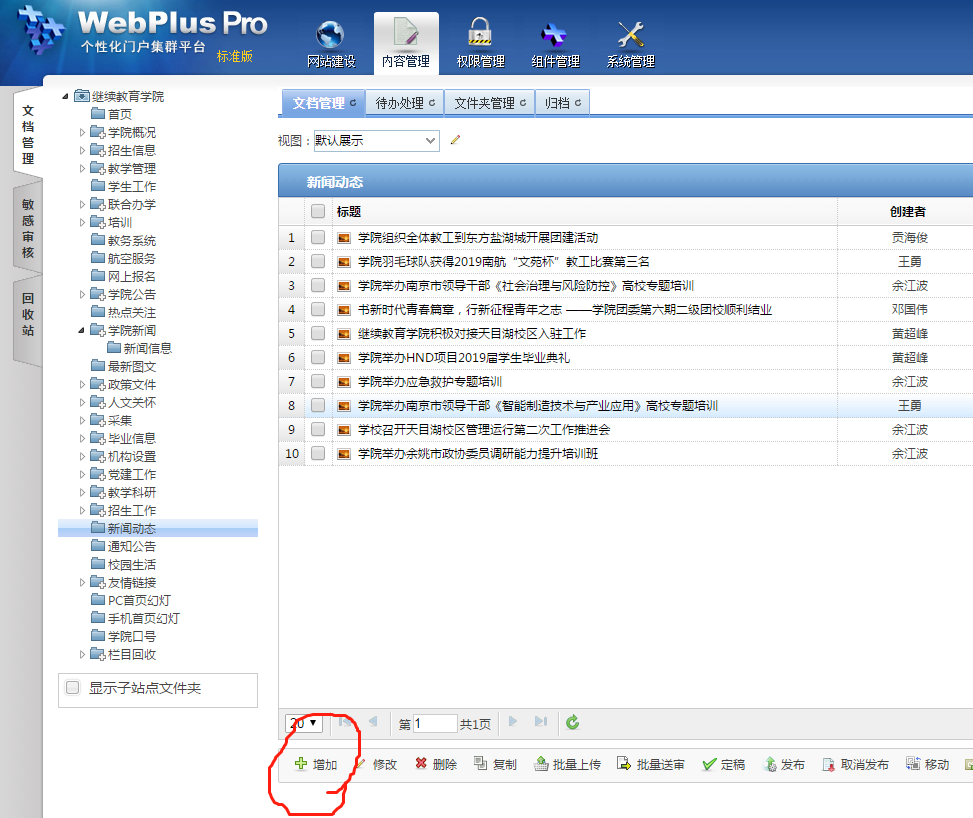
Task: Expand the 学院概况 tree node
Action: pyautogui.click(x=83, y=132)
